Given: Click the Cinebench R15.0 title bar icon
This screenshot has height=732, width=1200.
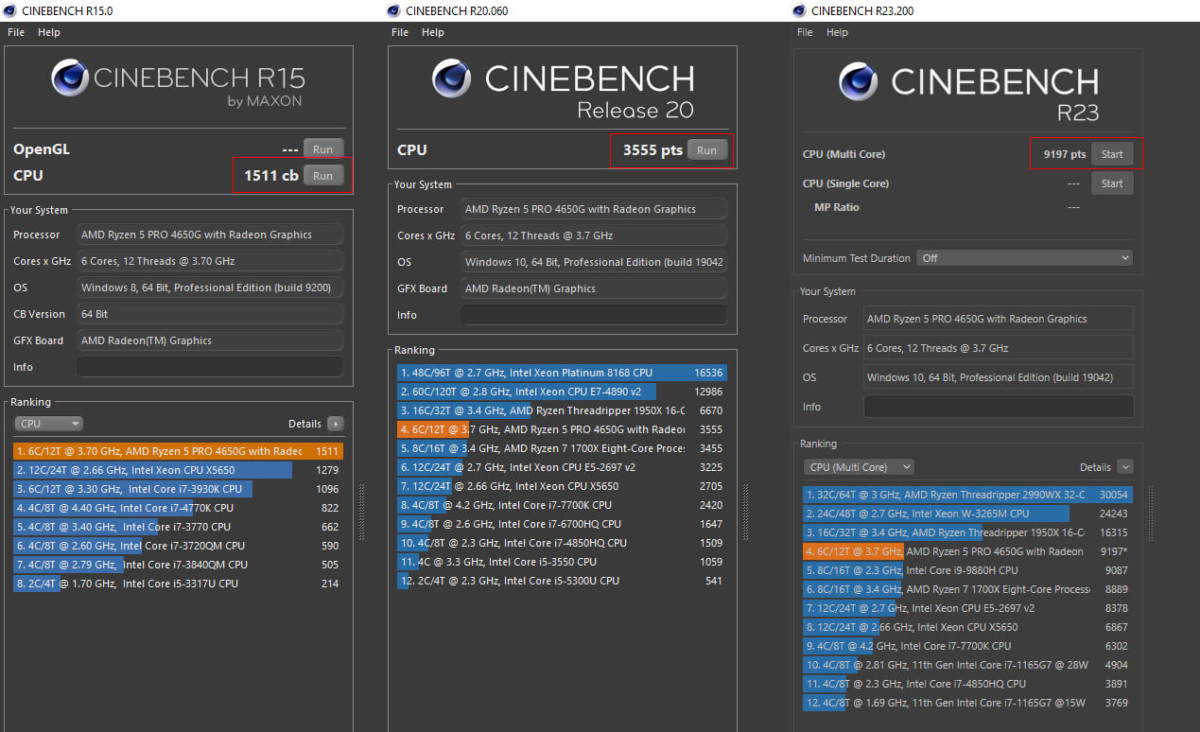Looking at the screenshot, I should (x=12, y=11).
